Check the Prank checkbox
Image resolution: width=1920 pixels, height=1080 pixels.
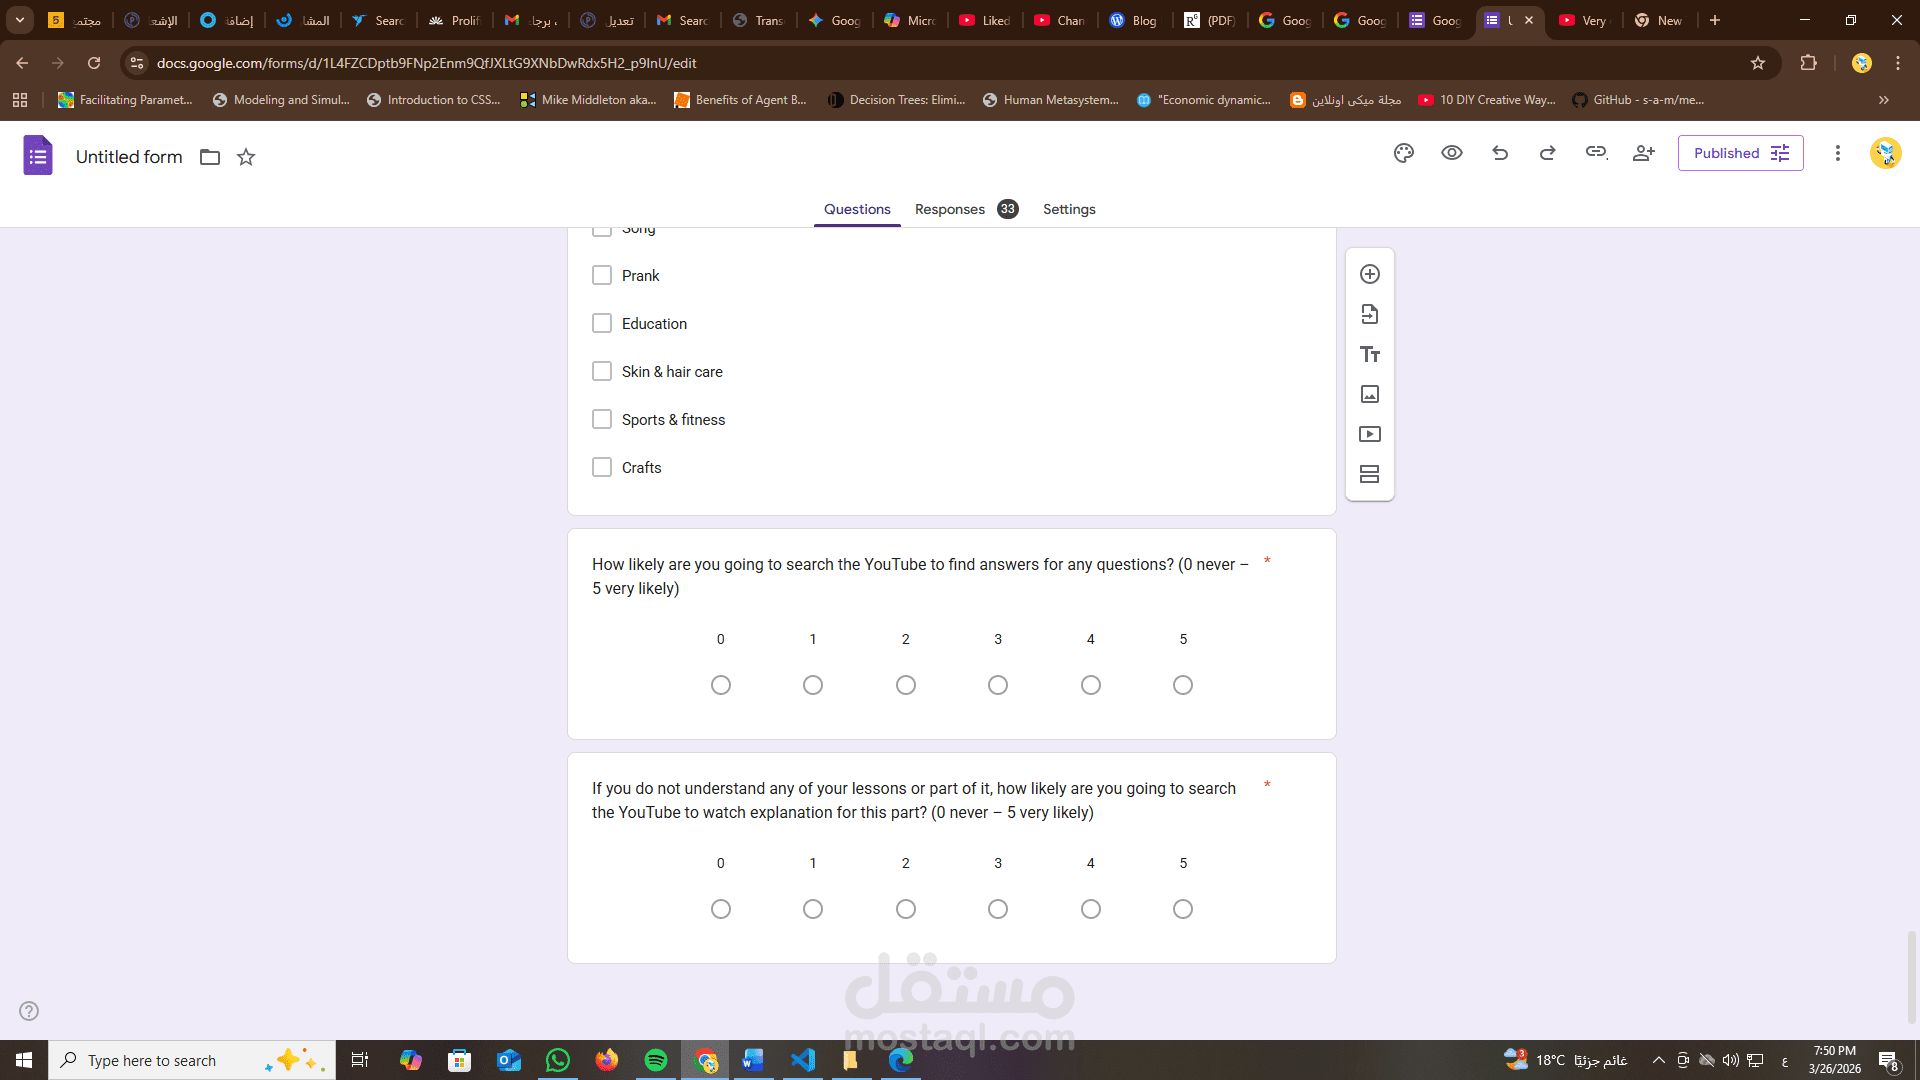[x=602, y=275]
